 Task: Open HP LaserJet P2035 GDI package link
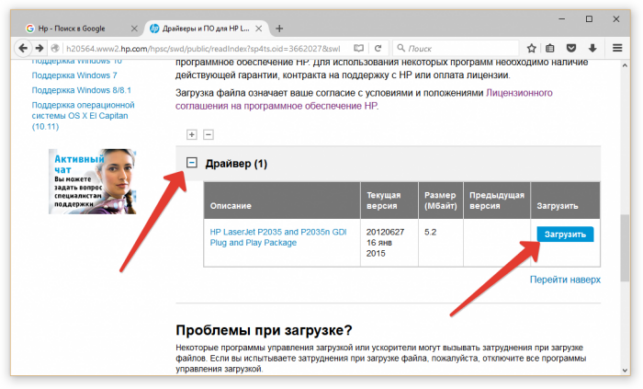[x=278, y=237]
